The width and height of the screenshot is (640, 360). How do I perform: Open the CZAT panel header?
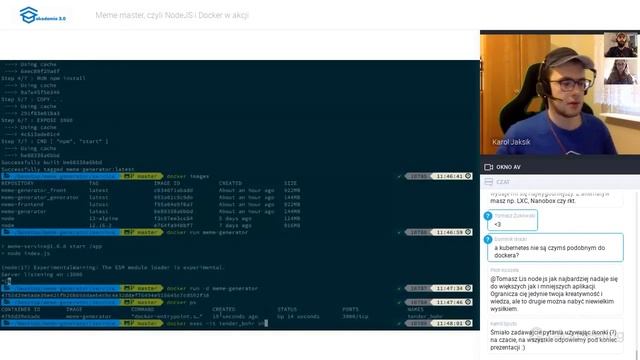click(x=560, y=182)
